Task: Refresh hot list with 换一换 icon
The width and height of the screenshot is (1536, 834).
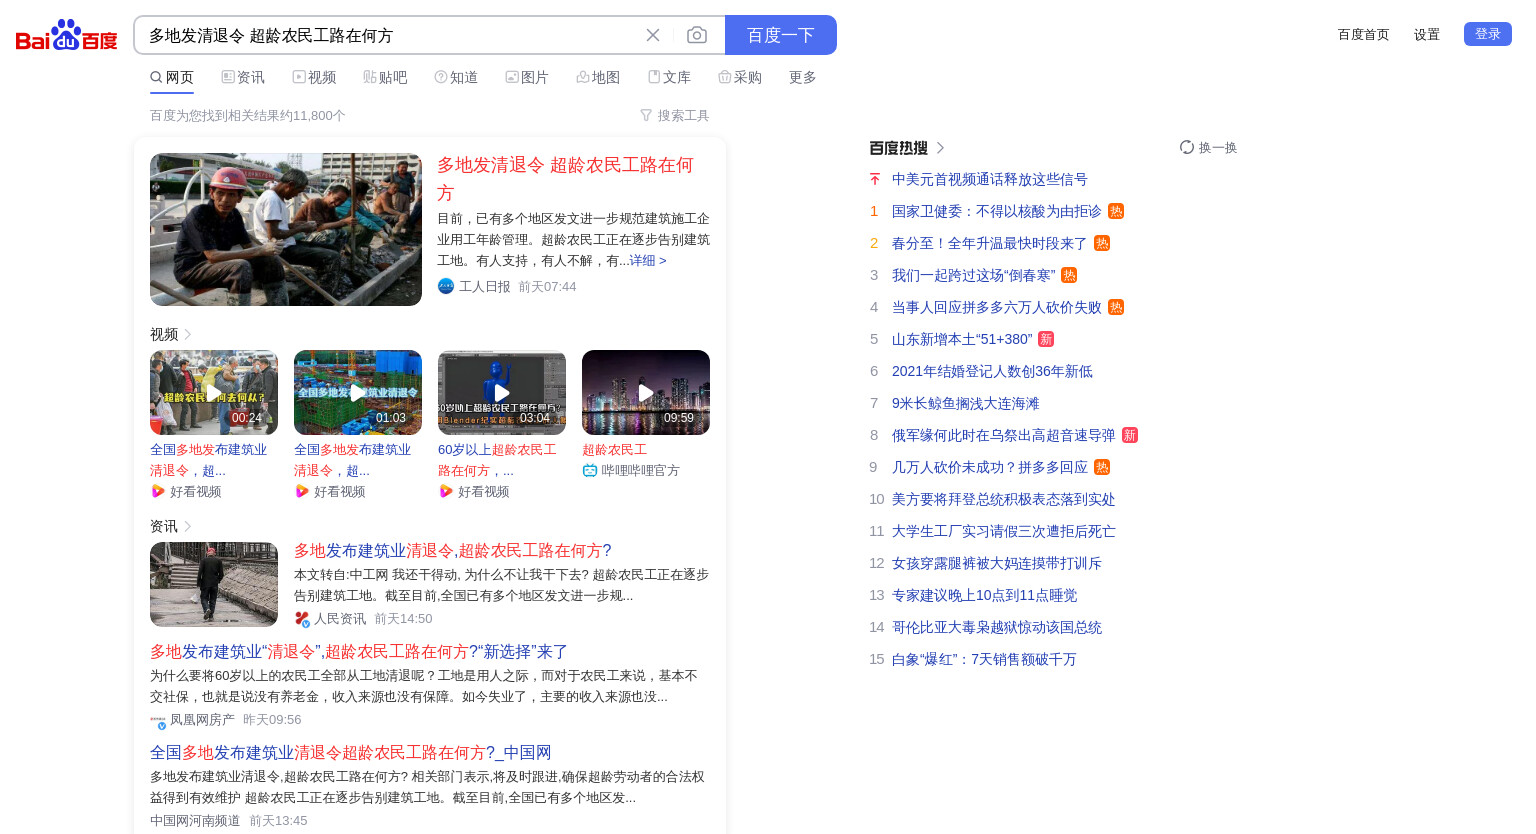Action: coord(1187,147)
